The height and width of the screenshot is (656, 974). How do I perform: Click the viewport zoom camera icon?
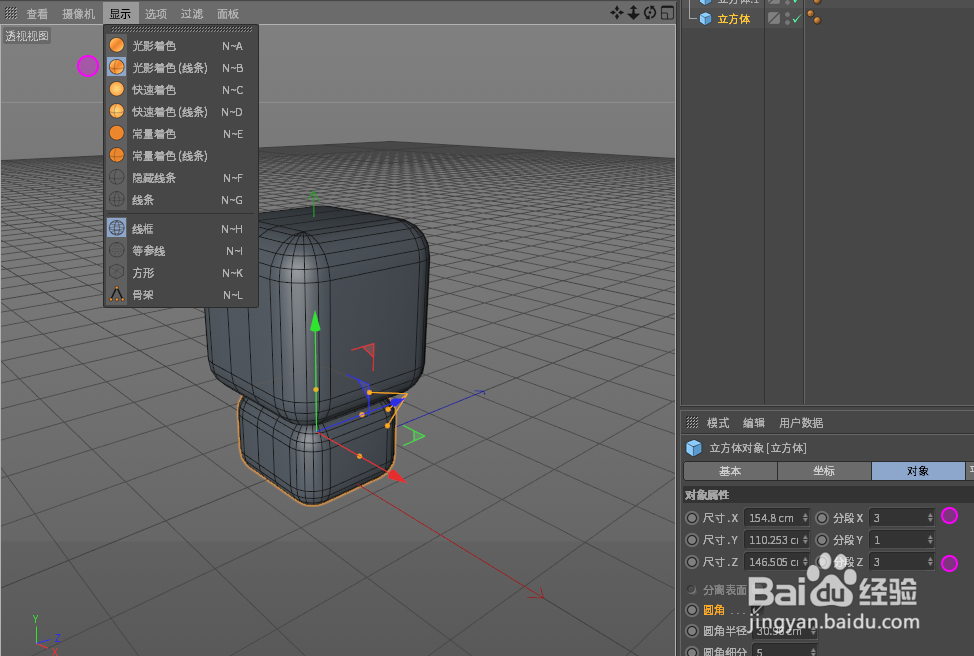633,13
